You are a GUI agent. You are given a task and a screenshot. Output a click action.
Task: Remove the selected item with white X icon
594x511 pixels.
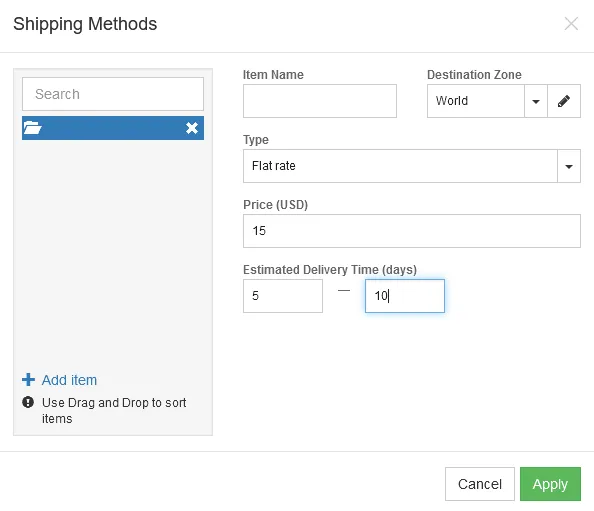(x=192, y=128)
